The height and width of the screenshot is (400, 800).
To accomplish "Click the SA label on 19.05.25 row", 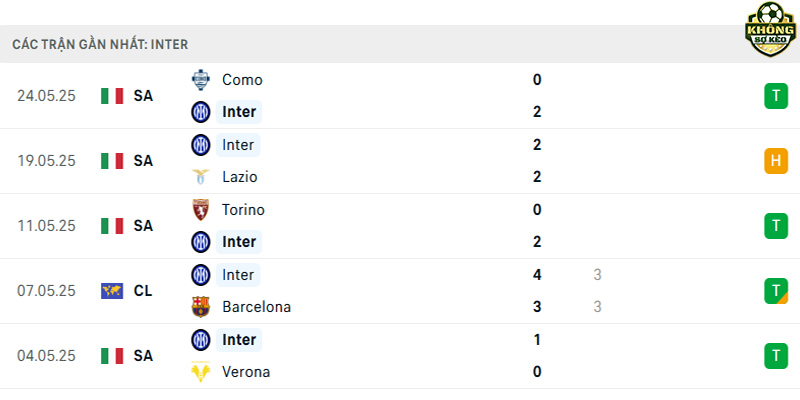I will 143,161.
